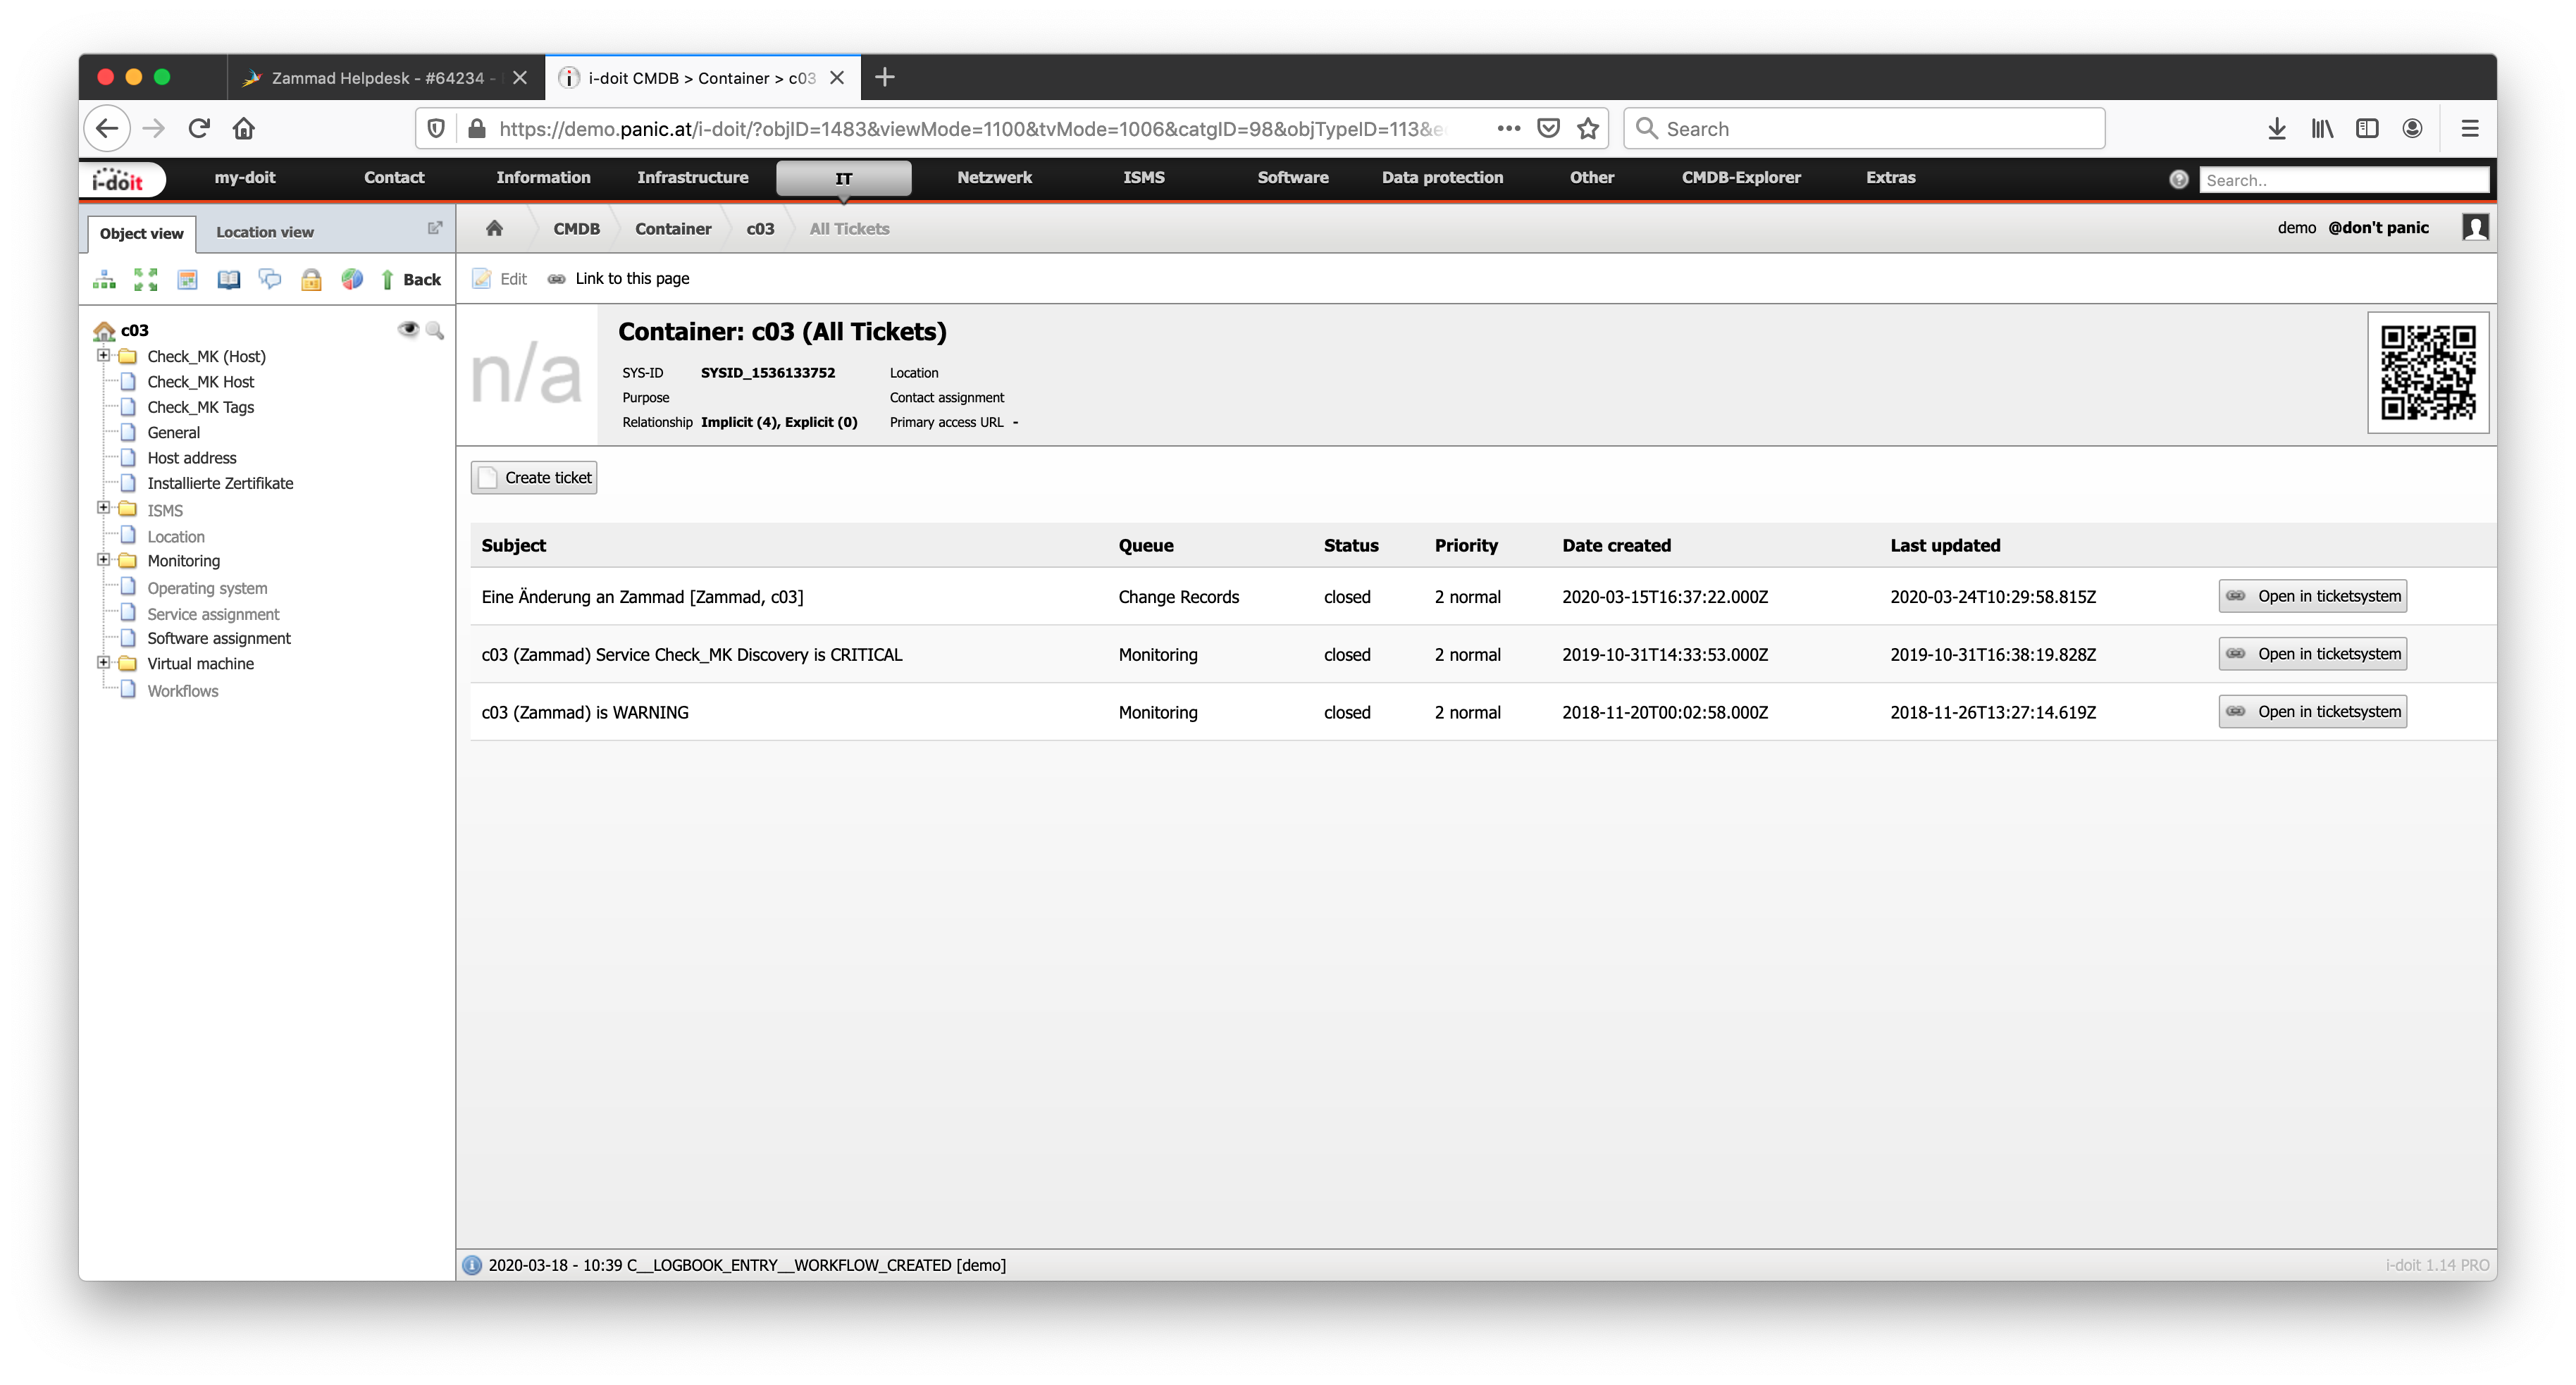This screenshot has width=2576, height=1385.
Task: Click the Create ticket button
Action: tap(534, 477)
